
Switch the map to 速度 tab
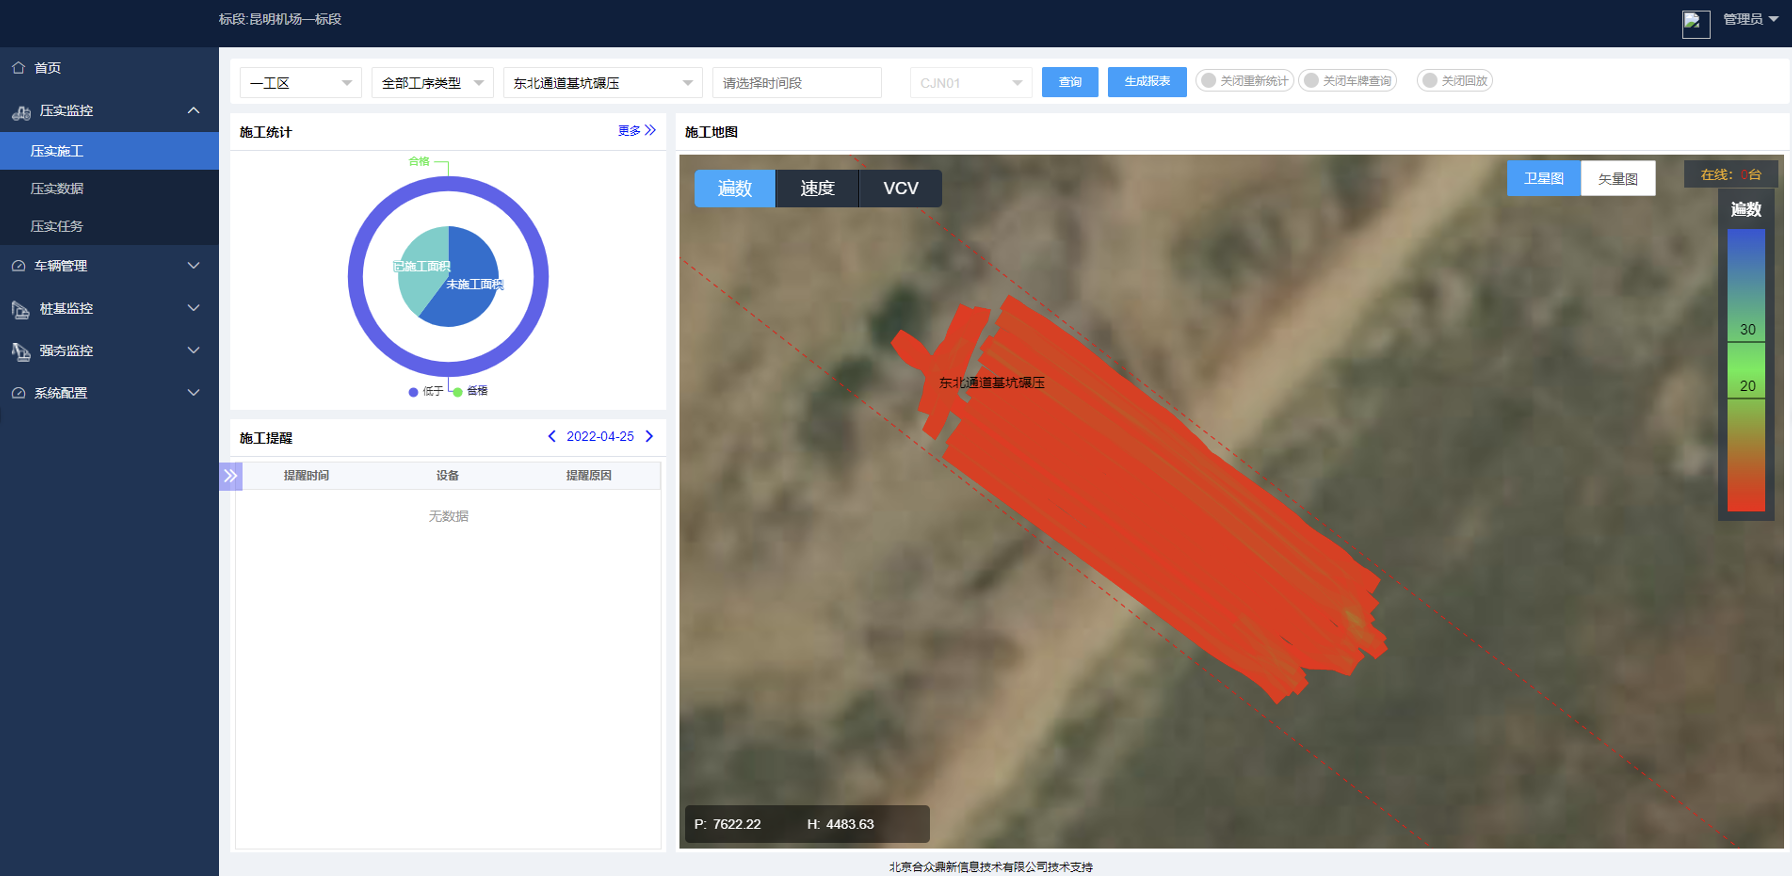click(817, 188)
